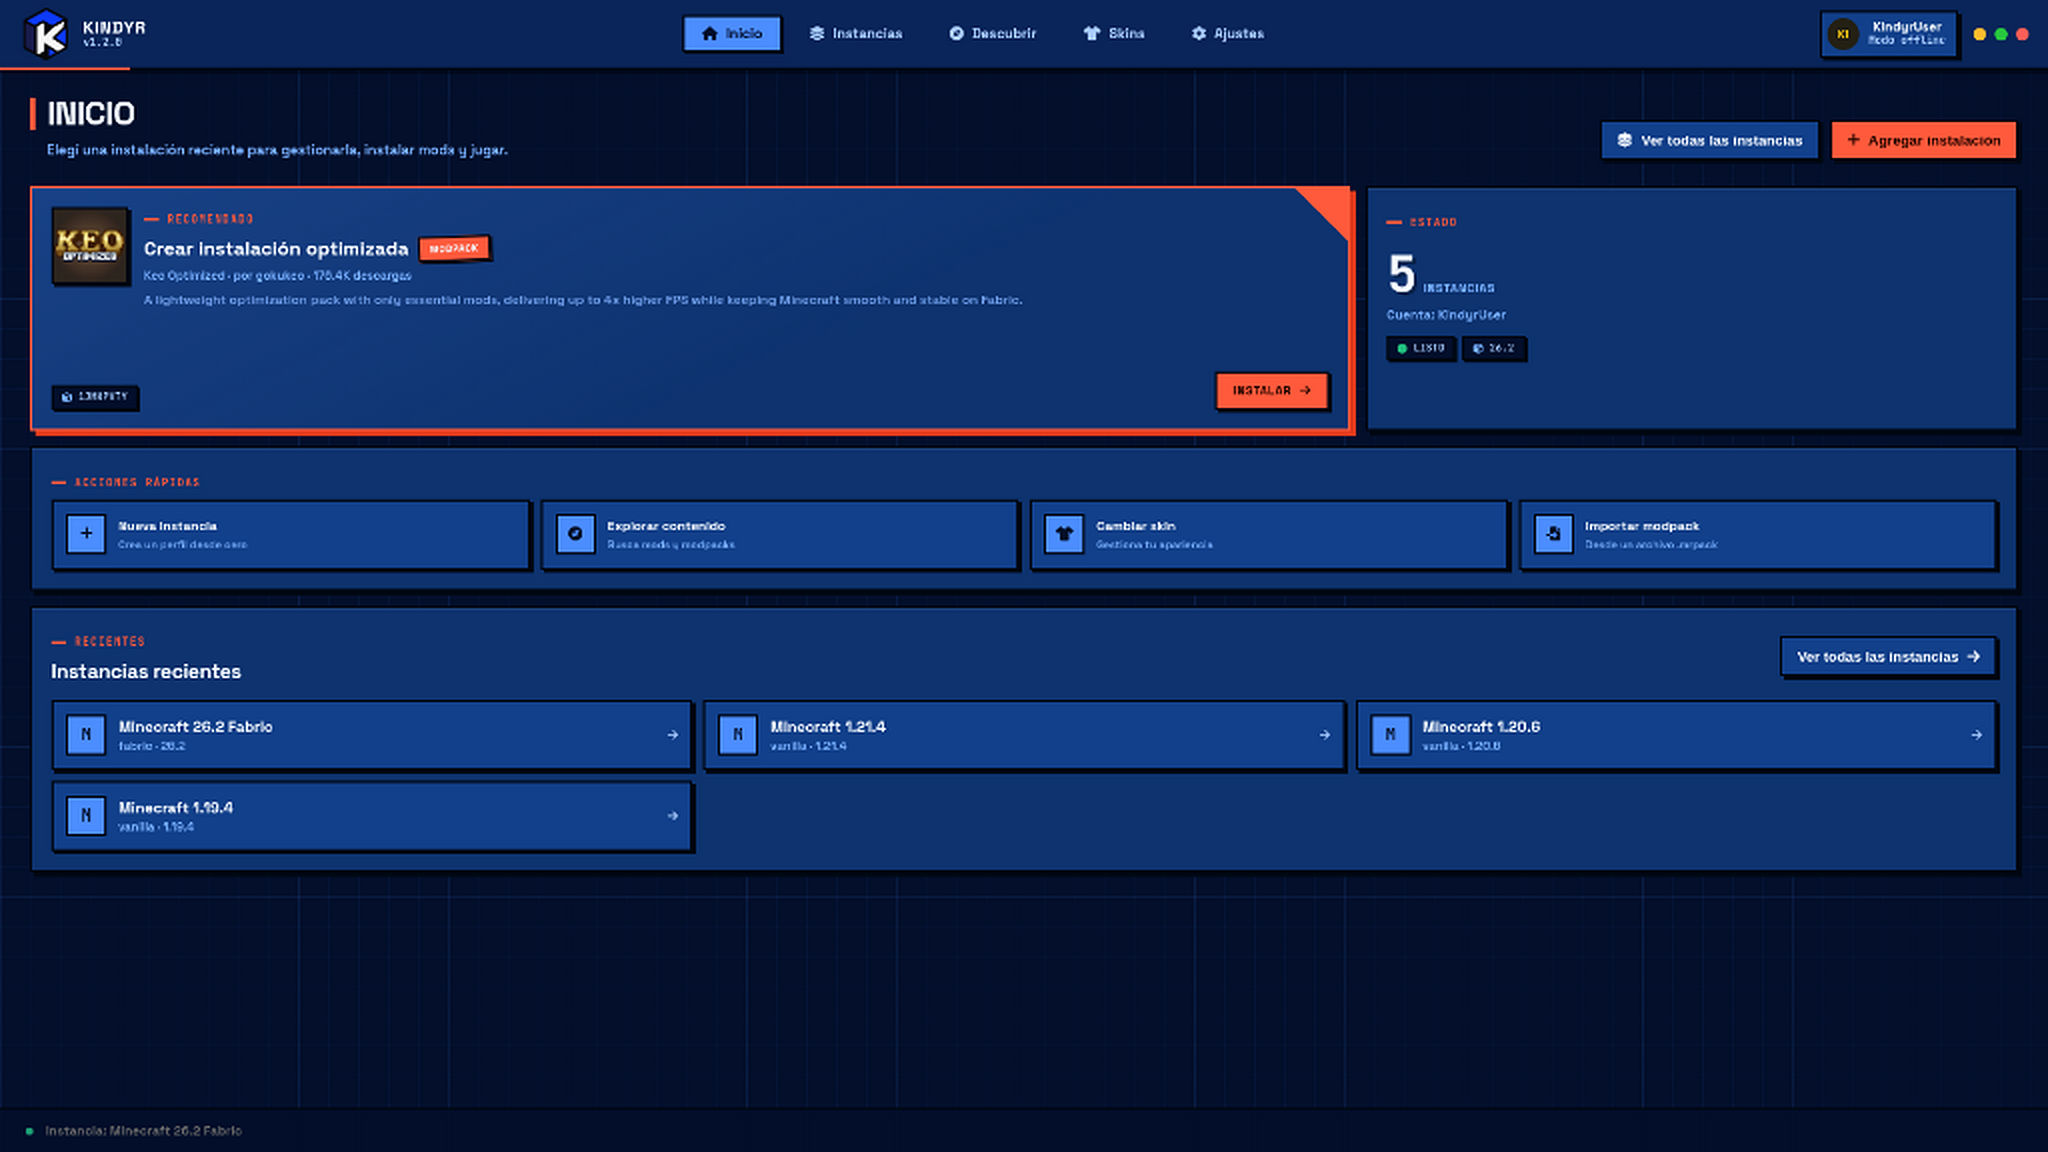
Task: Go to Ajustes settings
Action: [1227, 33]
